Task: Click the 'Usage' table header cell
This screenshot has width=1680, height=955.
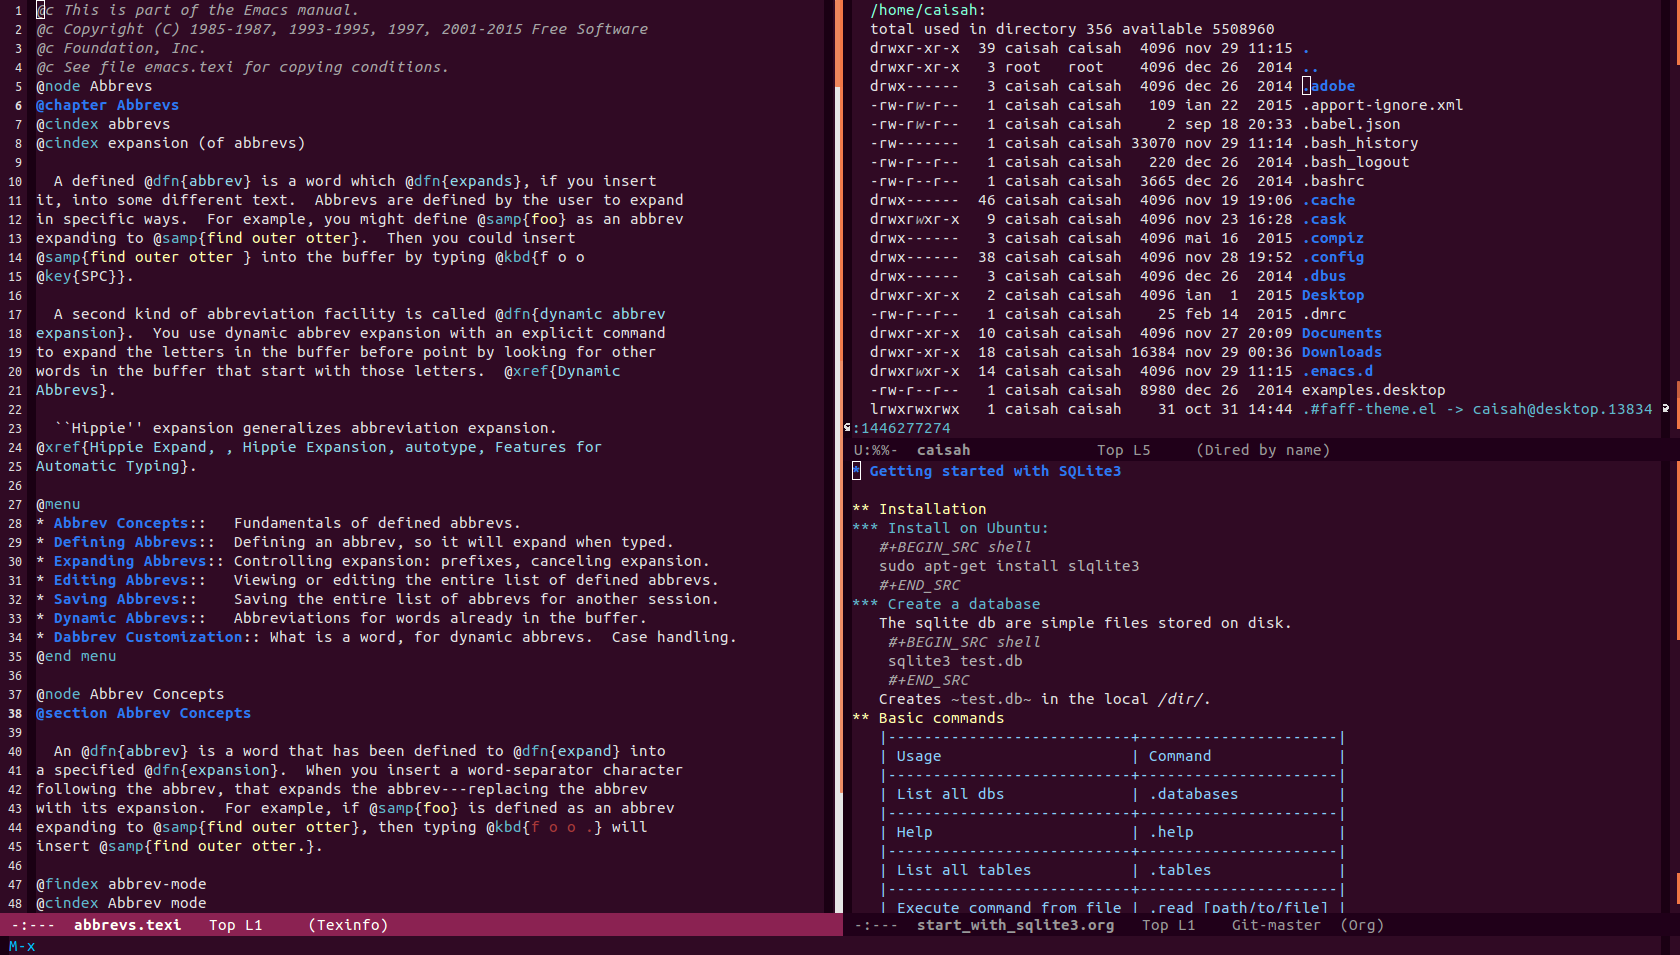Action: point(918,756)
